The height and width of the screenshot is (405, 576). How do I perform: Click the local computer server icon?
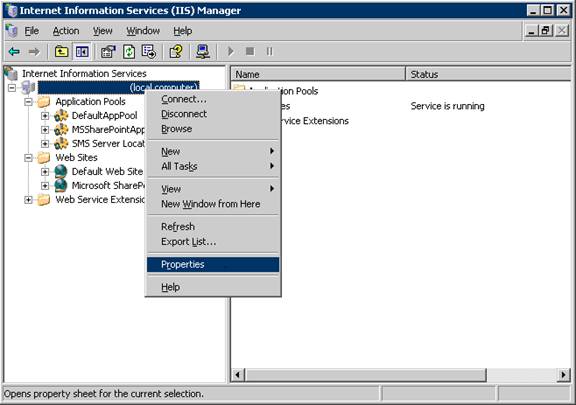click(x=28, y=87)
